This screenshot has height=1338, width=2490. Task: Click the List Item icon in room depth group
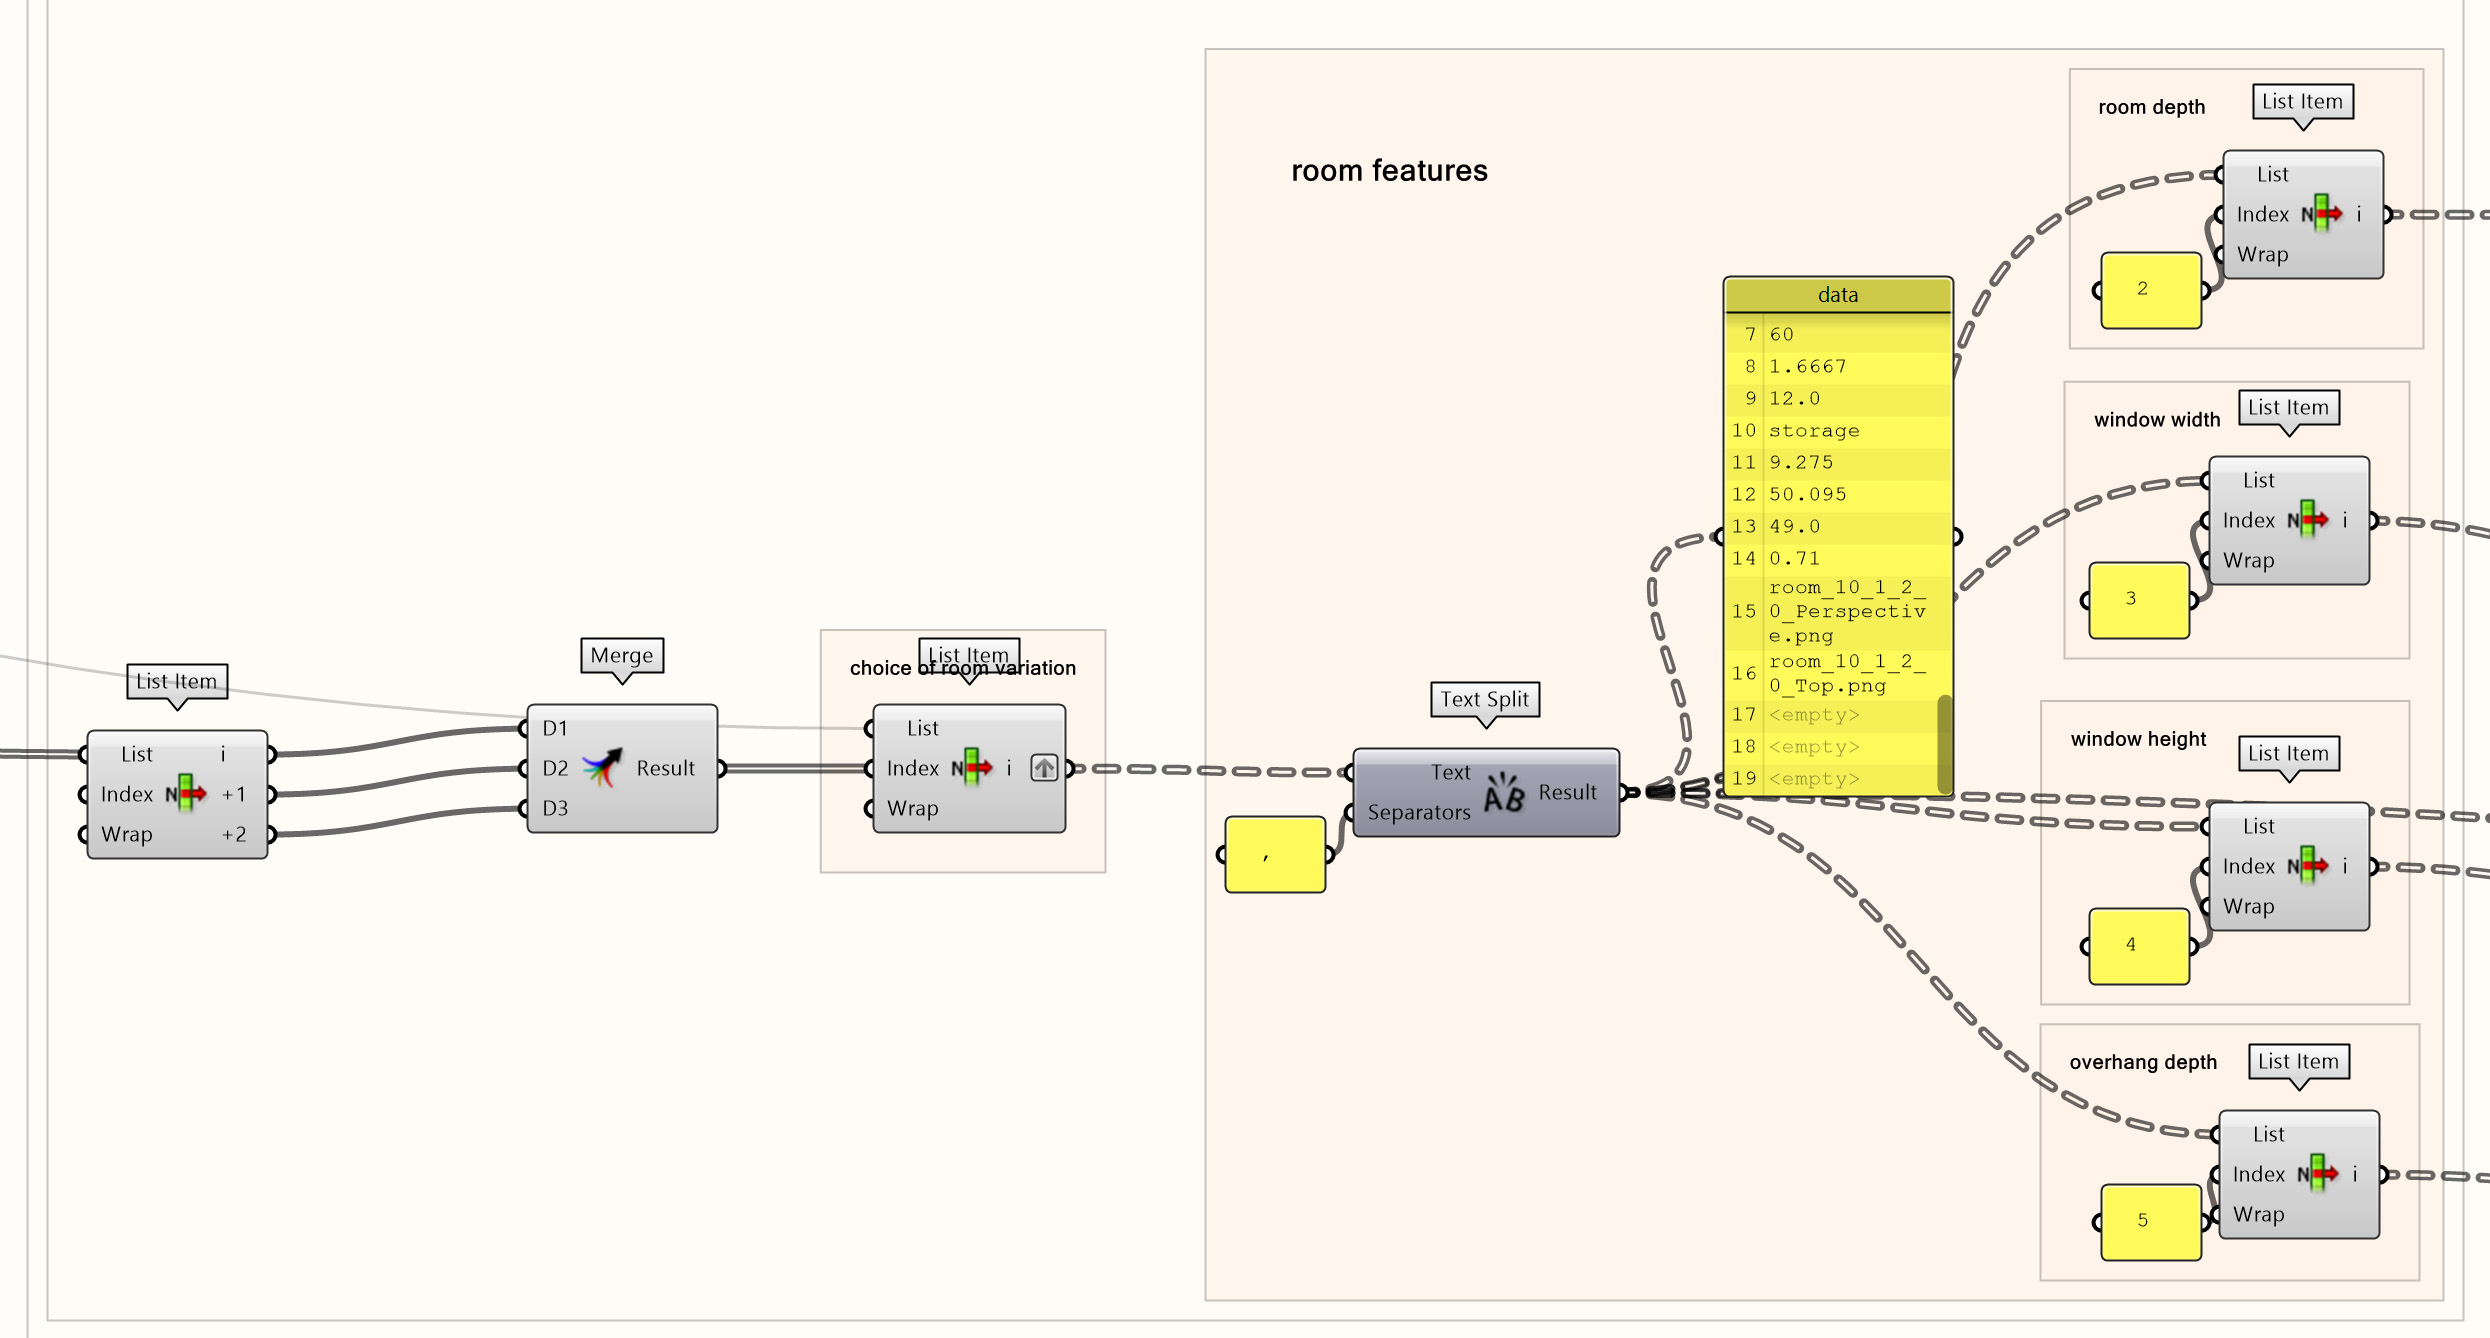pos(2322,214)
